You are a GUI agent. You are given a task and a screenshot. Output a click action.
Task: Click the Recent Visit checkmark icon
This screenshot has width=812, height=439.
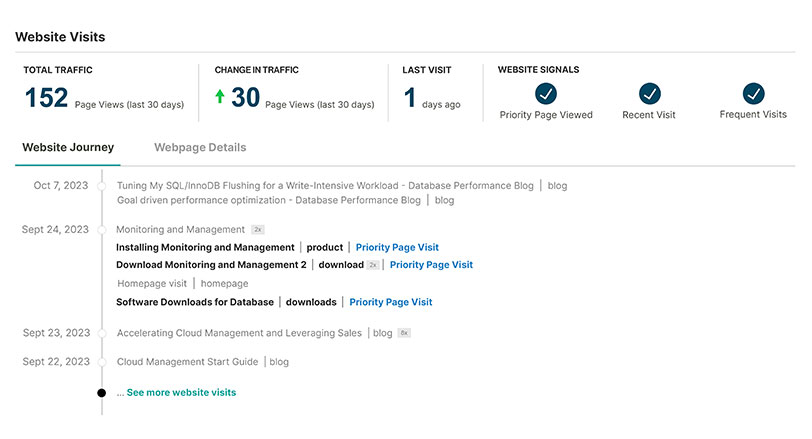pos(650,94)
